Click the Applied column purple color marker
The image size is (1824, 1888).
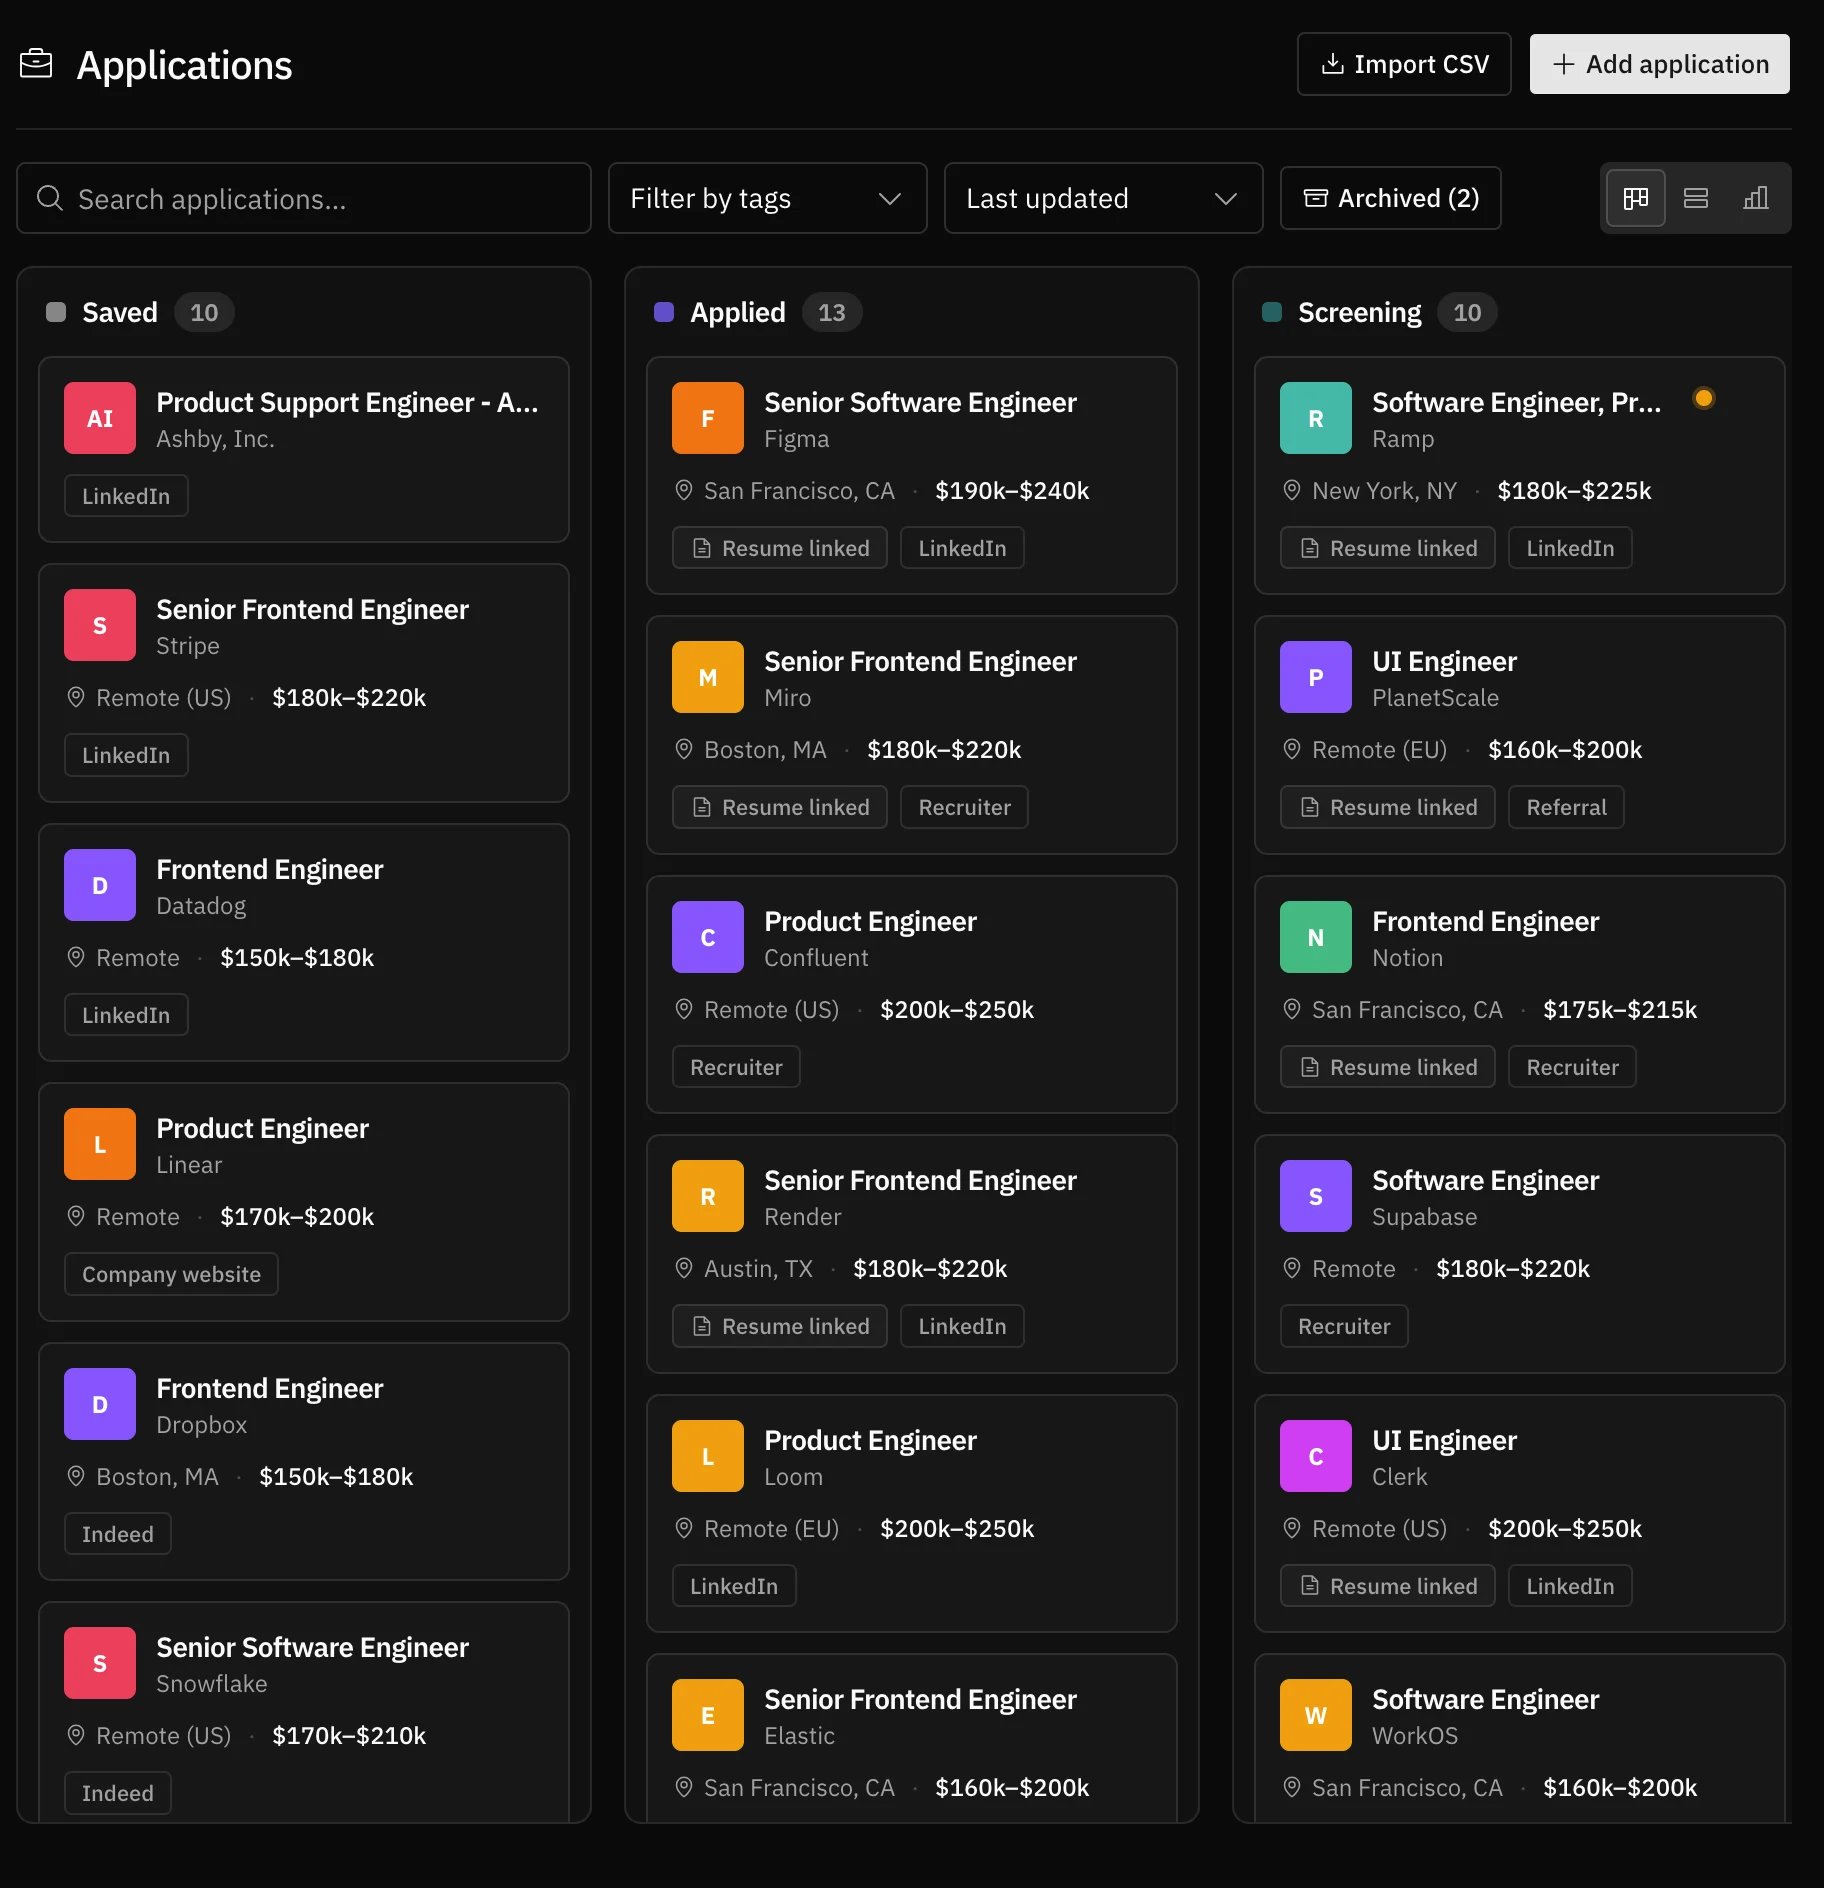pos(664,312)
